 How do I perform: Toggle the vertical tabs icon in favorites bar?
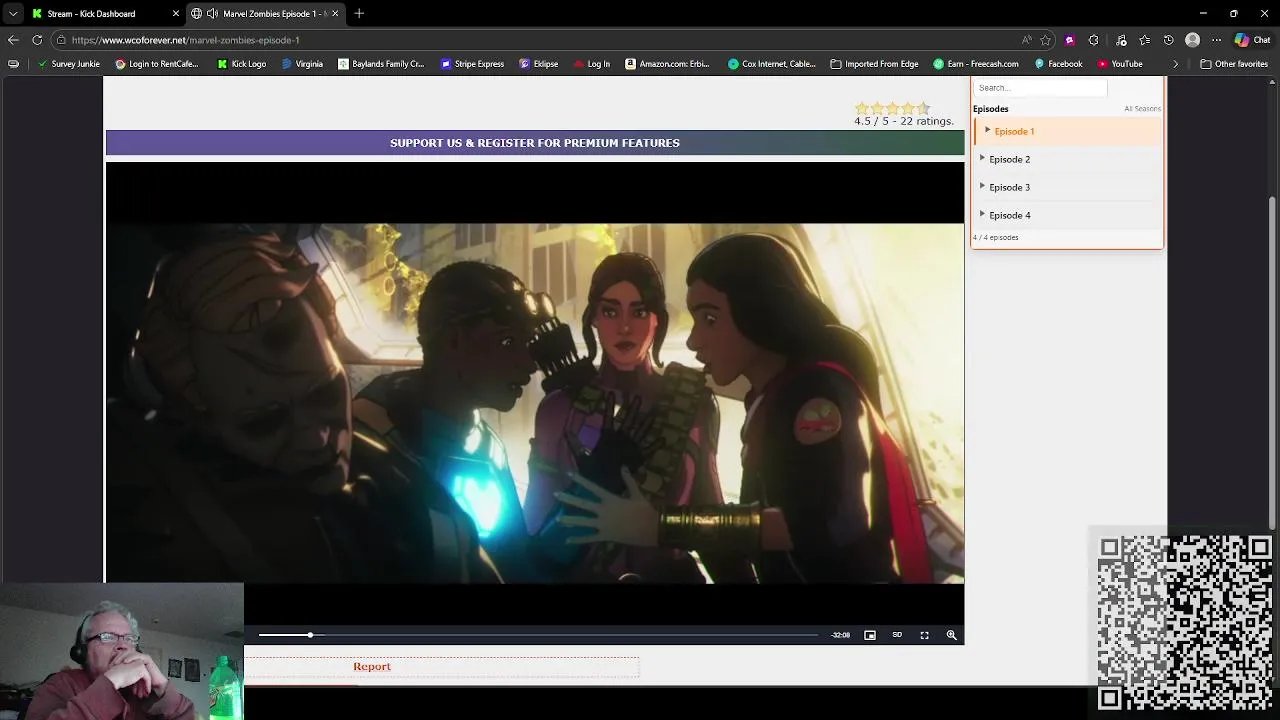(13, 64)
